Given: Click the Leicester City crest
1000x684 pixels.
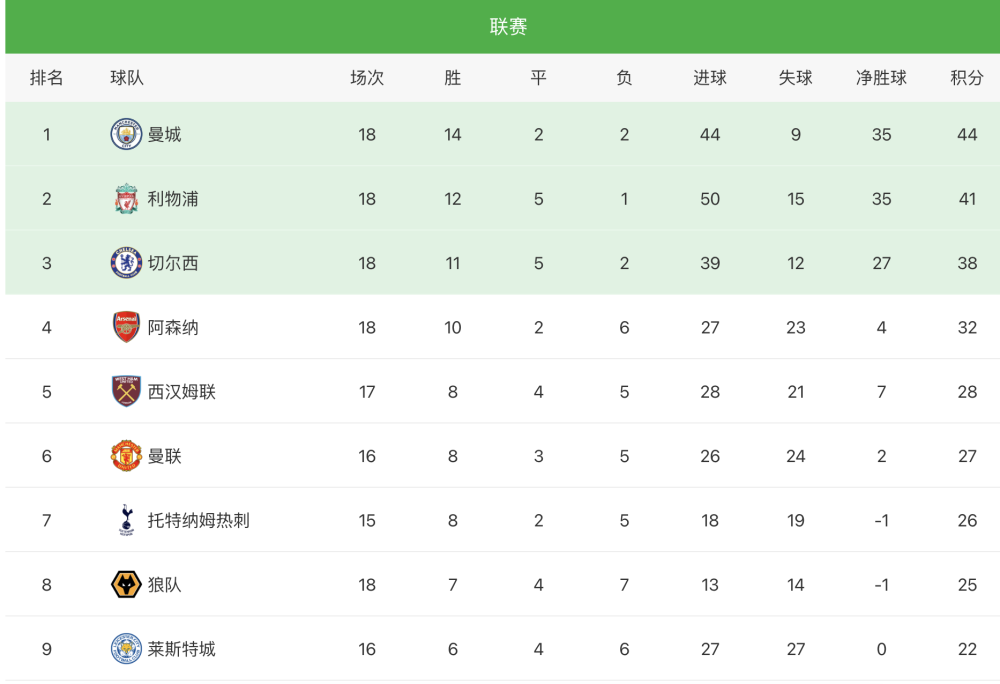Looking at the screenshot, I should click(126, 649).
